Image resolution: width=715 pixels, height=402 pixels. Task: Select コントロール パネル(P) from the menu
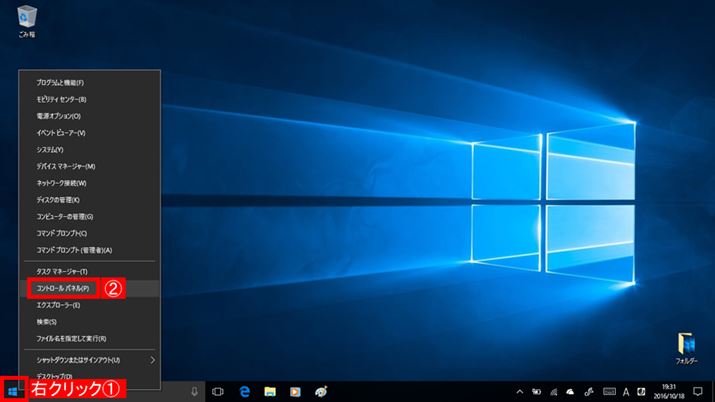pyautogui.click(x=62, y=288)
